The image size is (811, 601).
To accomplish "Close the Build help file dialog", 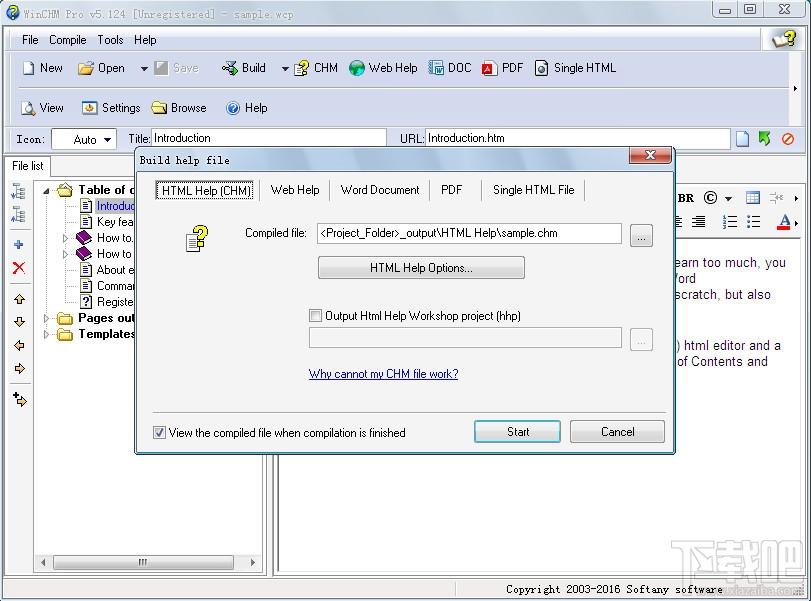I will click(x=651, y=155).
